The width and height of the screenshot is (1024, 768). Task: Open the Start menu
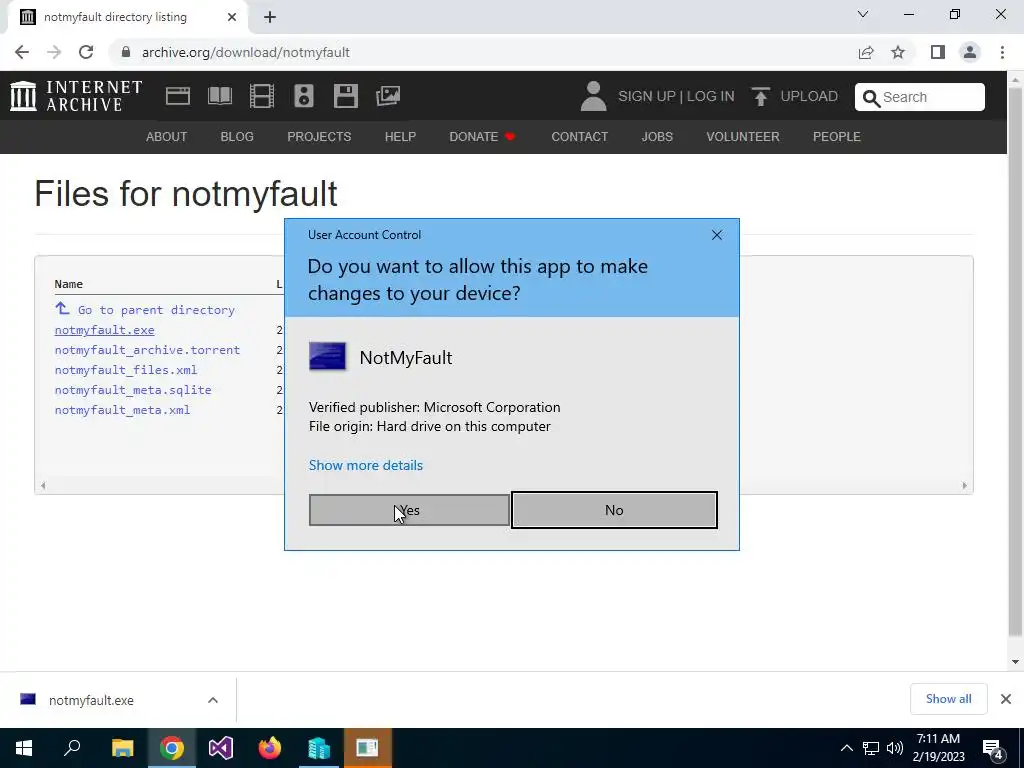coord(24,748)
